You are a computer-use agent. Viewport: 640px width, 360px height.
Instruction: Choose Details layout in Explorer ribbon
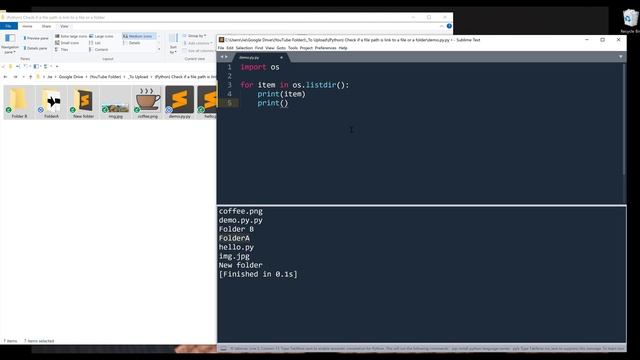click(x=132, y=43)
